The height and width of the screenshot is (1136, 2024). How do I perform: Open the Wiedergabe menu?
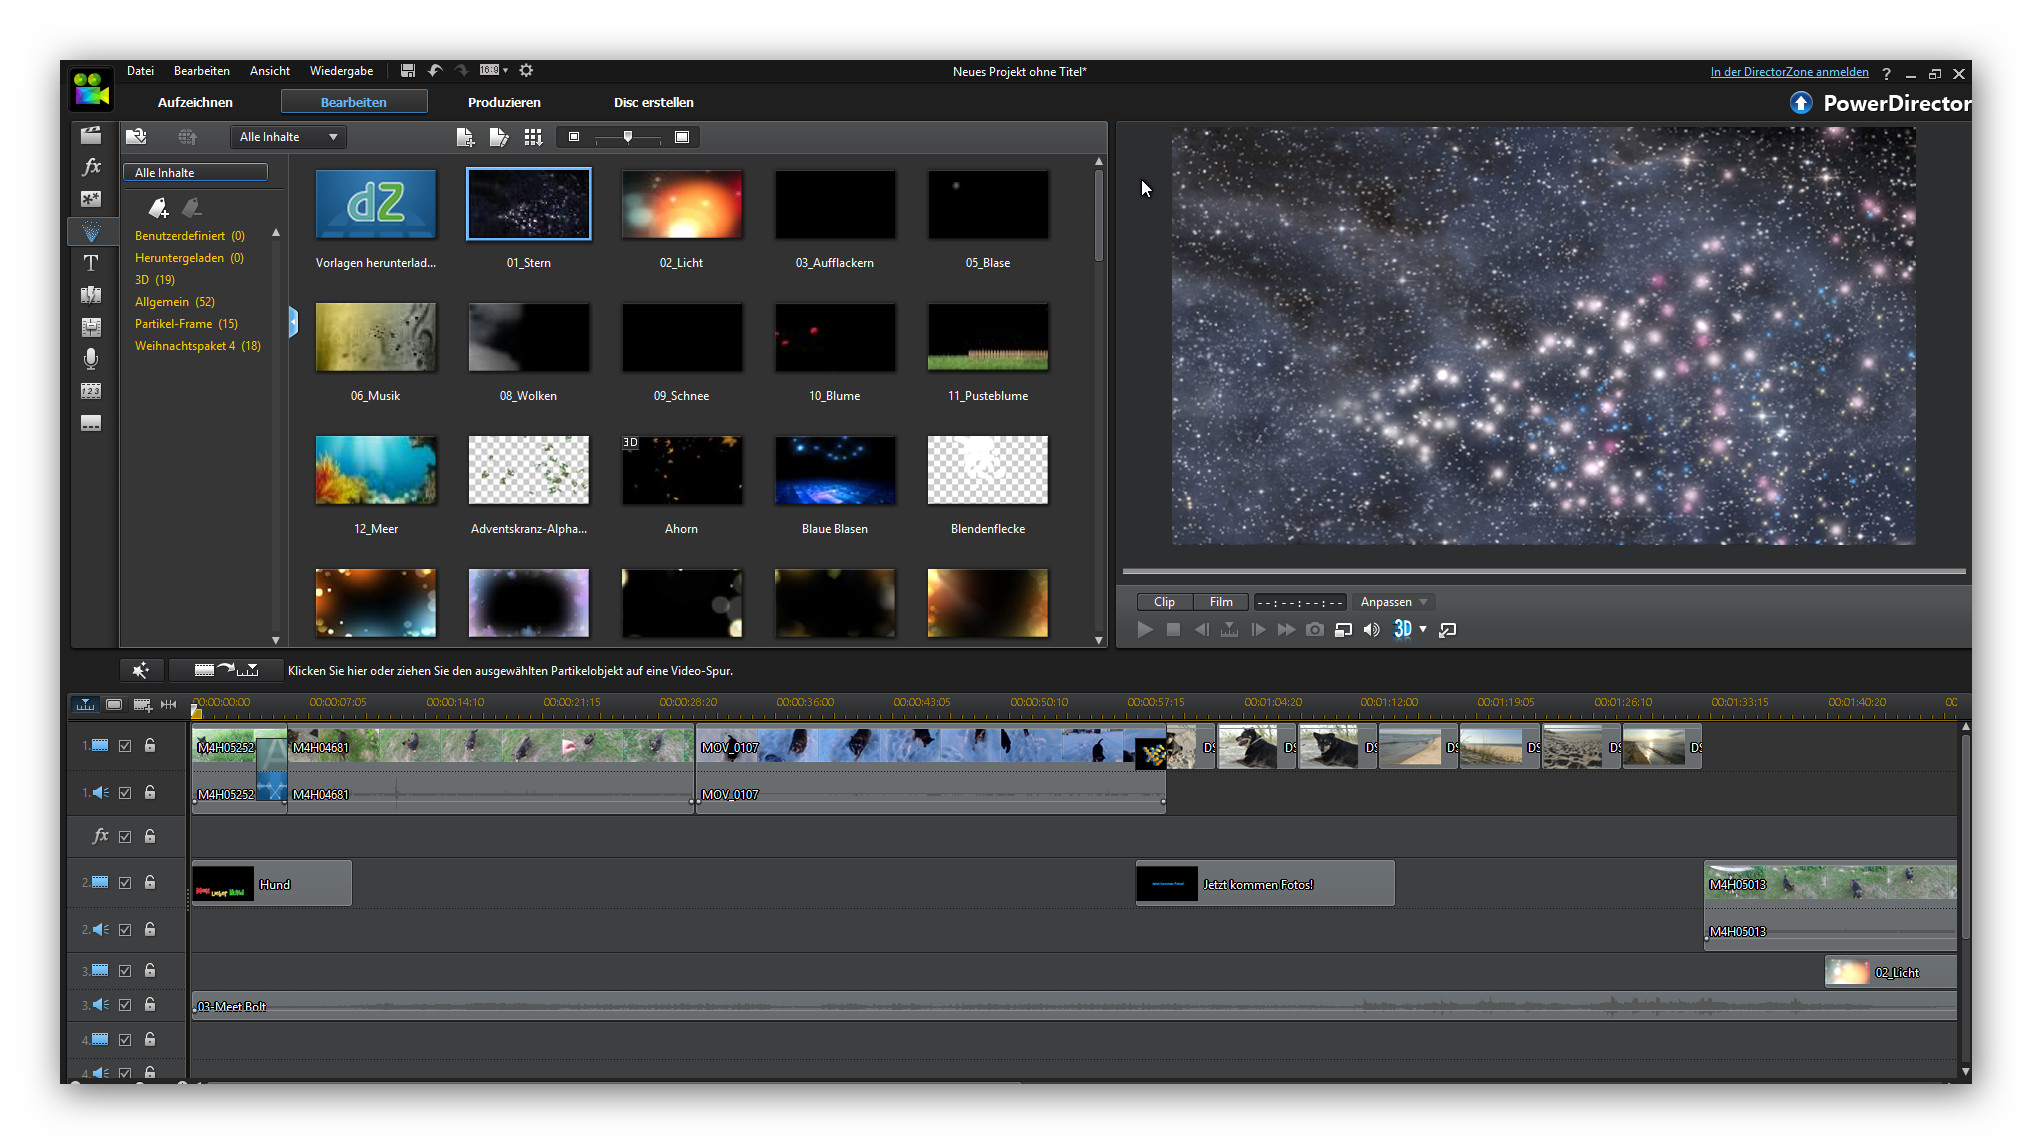point(341,71)
